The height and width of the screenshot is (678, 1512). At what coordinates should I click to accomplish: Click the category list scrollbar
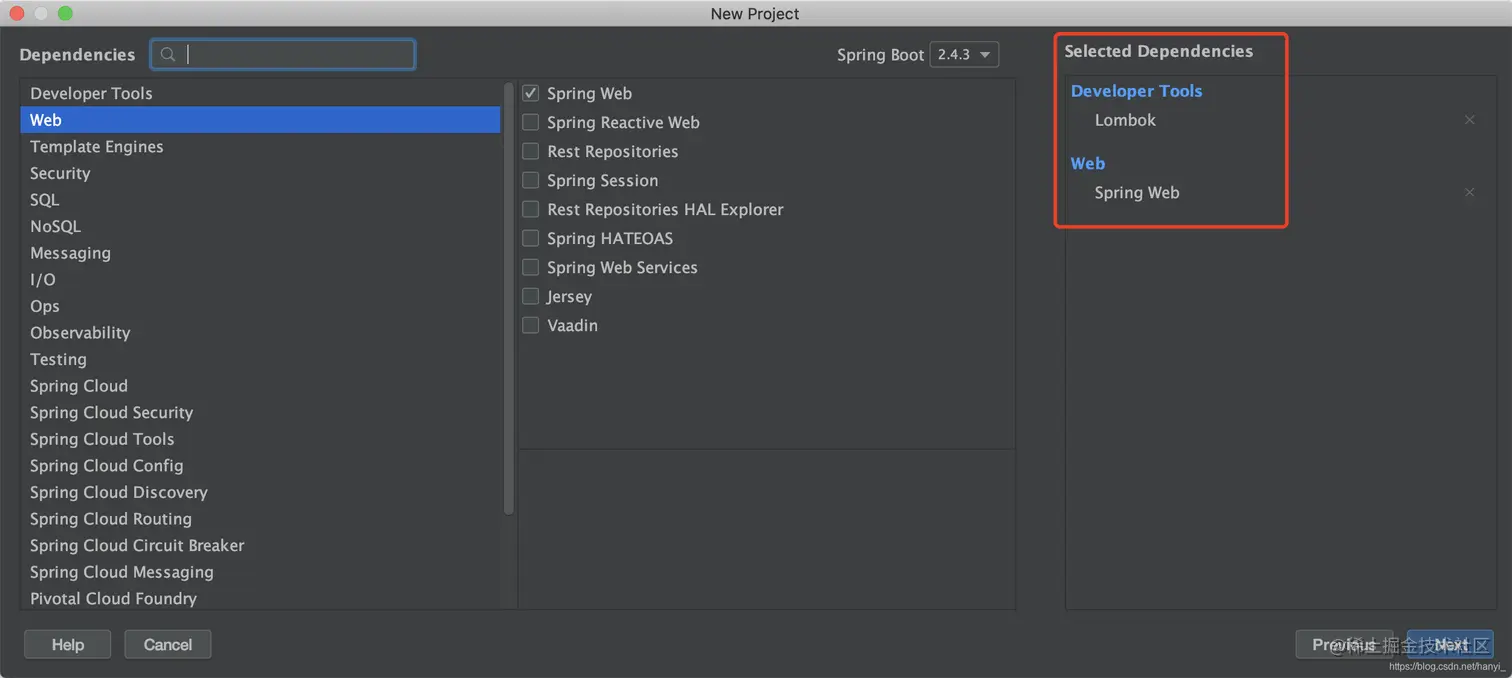coord(508,300)
